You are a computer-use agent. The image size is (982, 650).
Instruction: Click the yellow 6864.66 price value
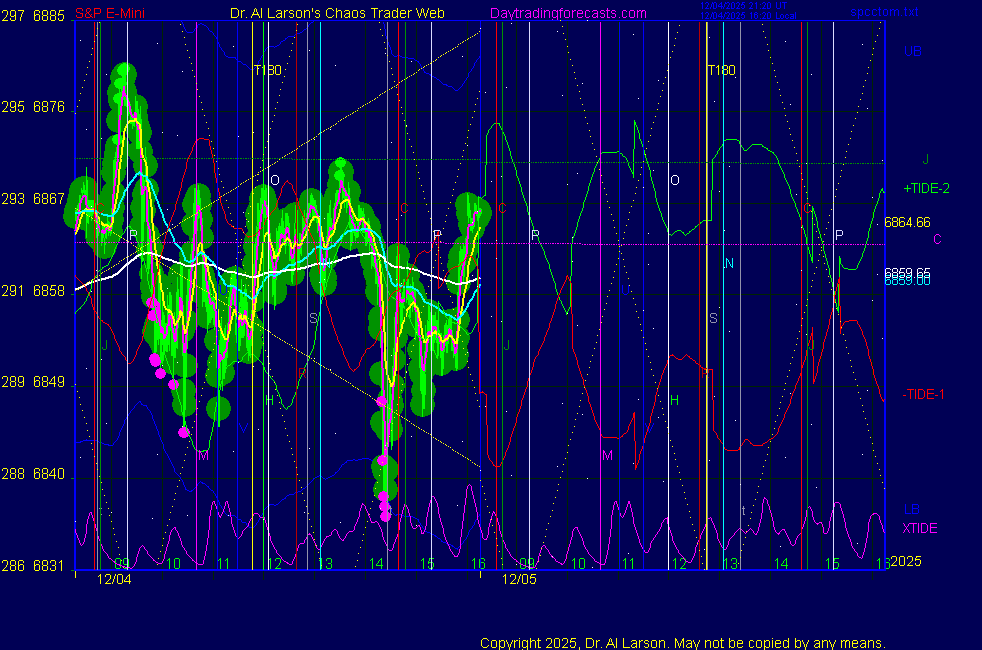point(907,222)
